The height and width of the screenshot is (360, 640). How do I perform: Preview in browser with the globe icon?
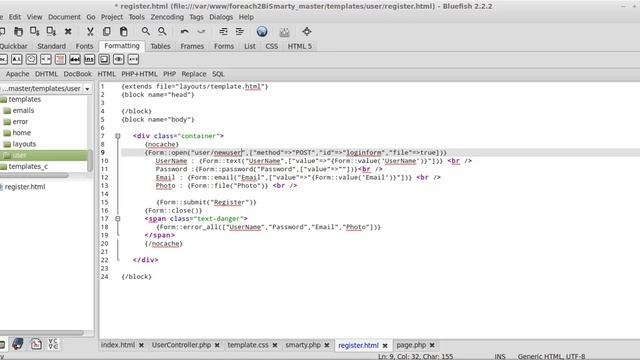click(262, 31)
